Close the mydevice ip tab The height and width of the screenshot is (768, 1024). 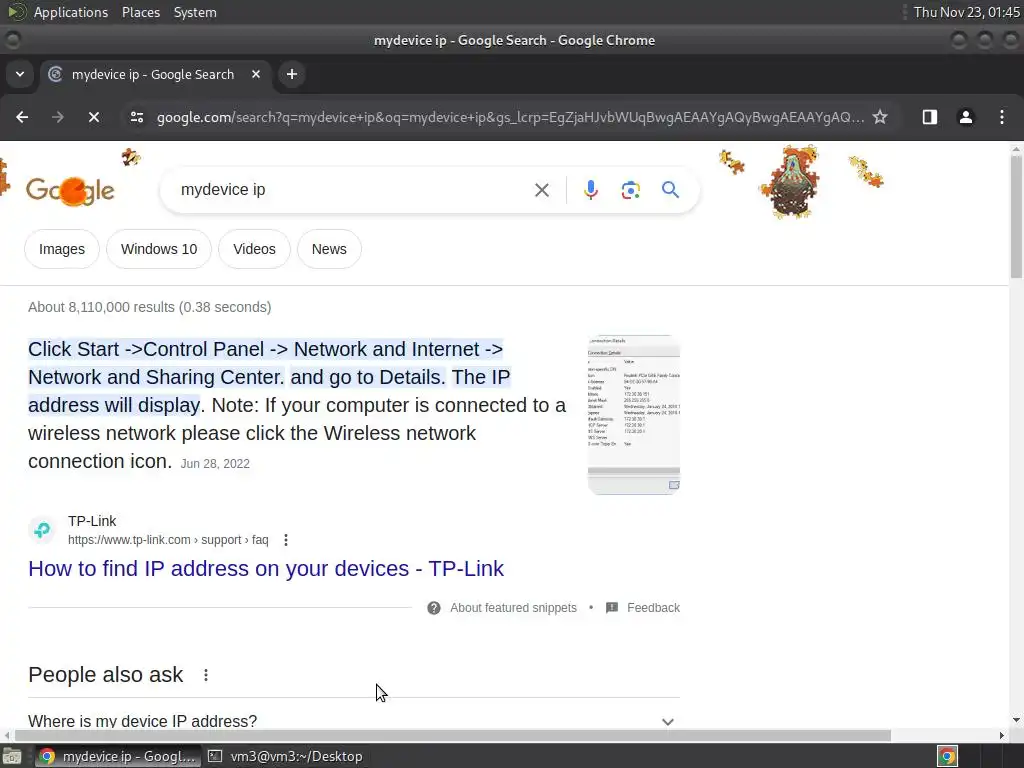[256, 74]
